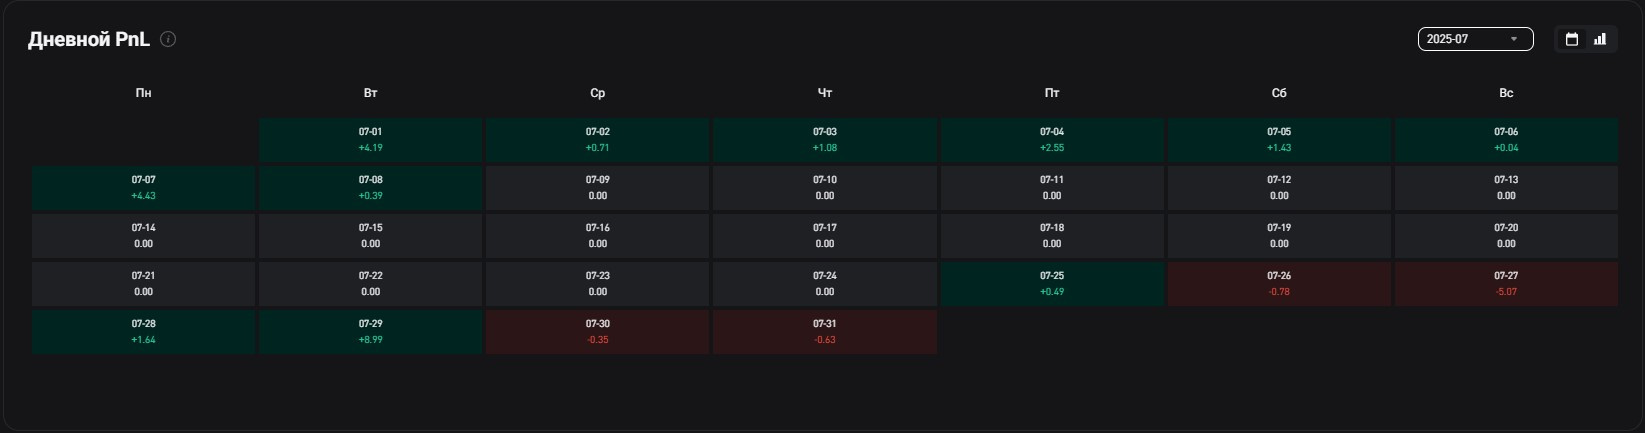Viewport: 1645px width, 433px height.
Task: Select the 07-08 cell with +0.39
Action: click(x=370, y=188)
